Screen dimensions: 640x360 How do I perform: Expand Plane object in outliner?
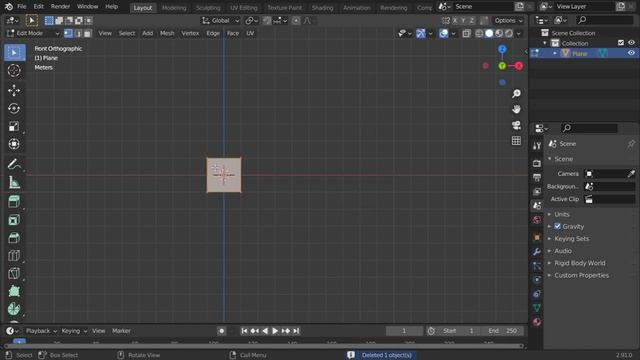(555, 53)
